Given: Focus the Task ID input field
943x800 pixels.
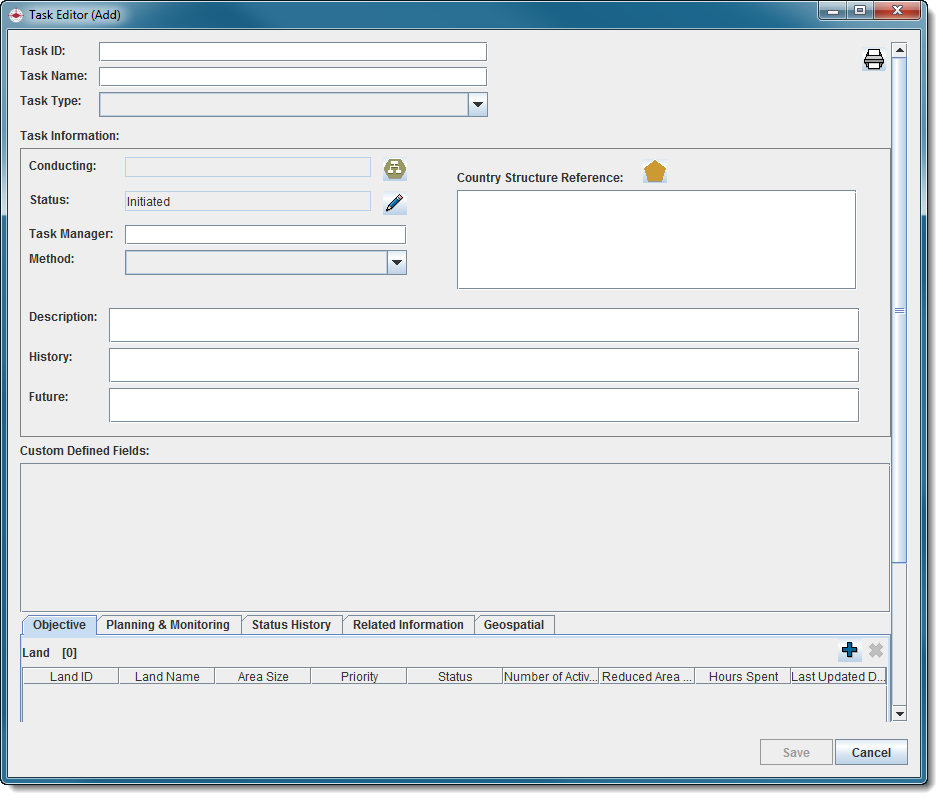Looking at the screenshot, I should [292, 52].
